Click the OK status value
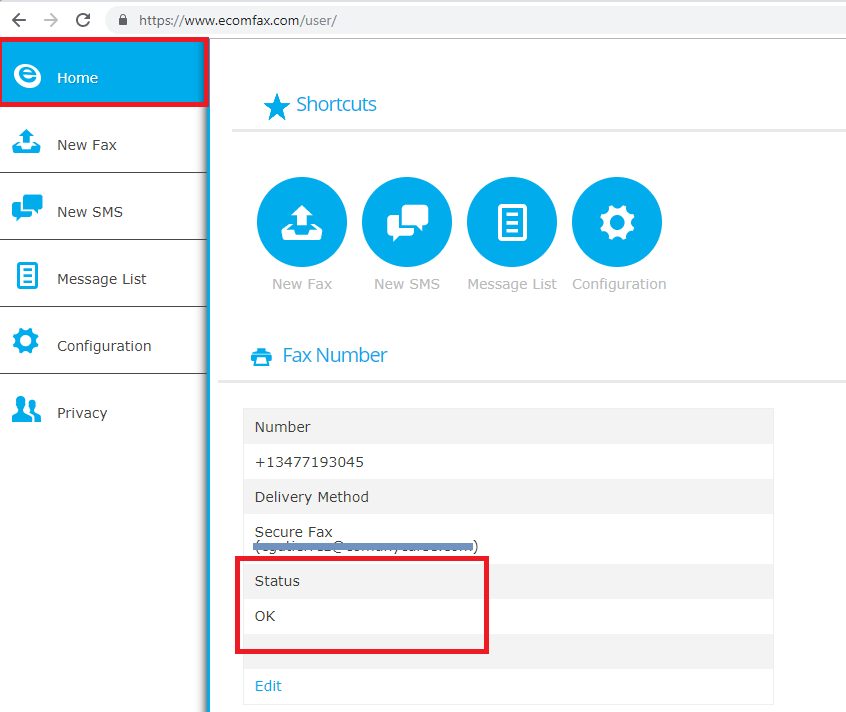This screenshot has height=712, width=846. [x=265, y=617]
